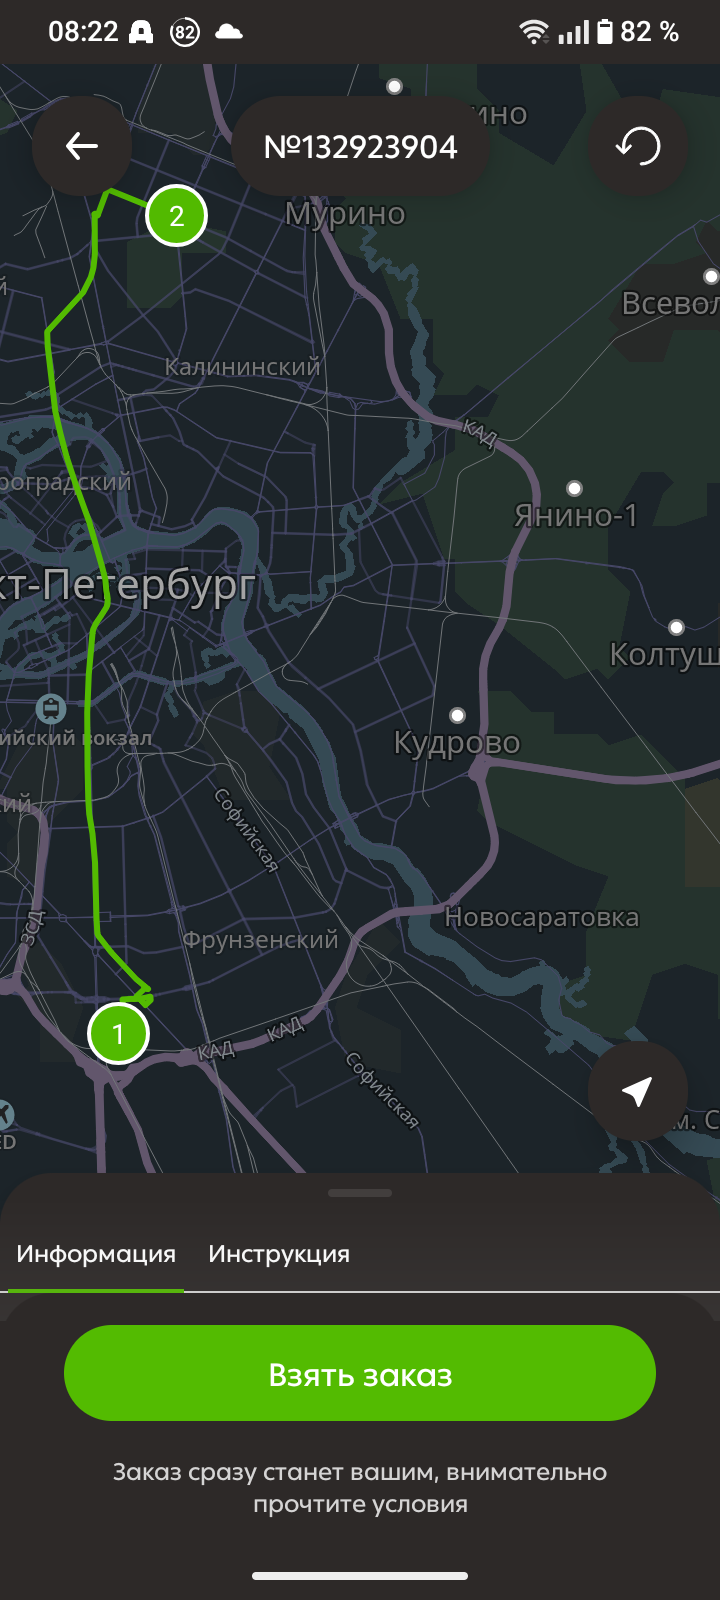The width and height of the screenshot is (720, 1600).
Task: Tap the cloud icon in the status bar
Action: [229, 32]
